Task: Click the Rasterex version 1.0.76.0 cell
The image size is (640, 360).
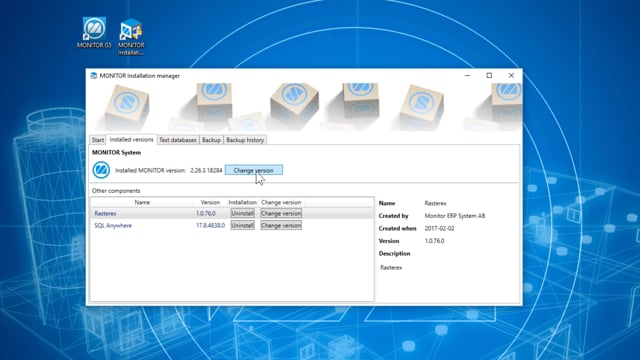Action: 206,213
